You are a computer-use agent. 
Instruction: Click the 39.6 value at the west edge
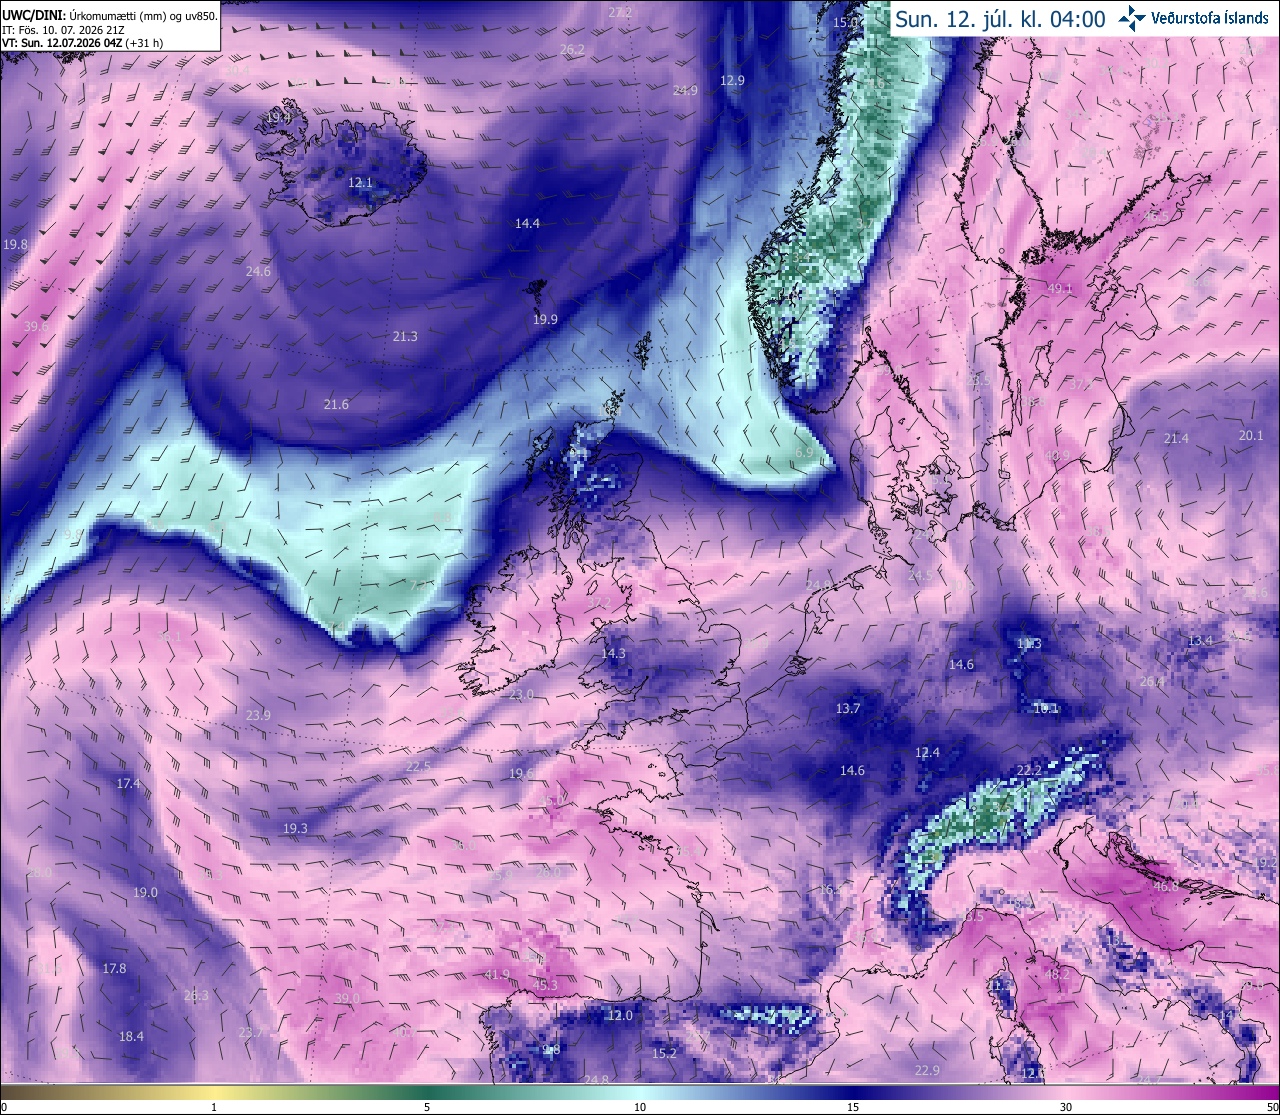click(x=36, y=326)
